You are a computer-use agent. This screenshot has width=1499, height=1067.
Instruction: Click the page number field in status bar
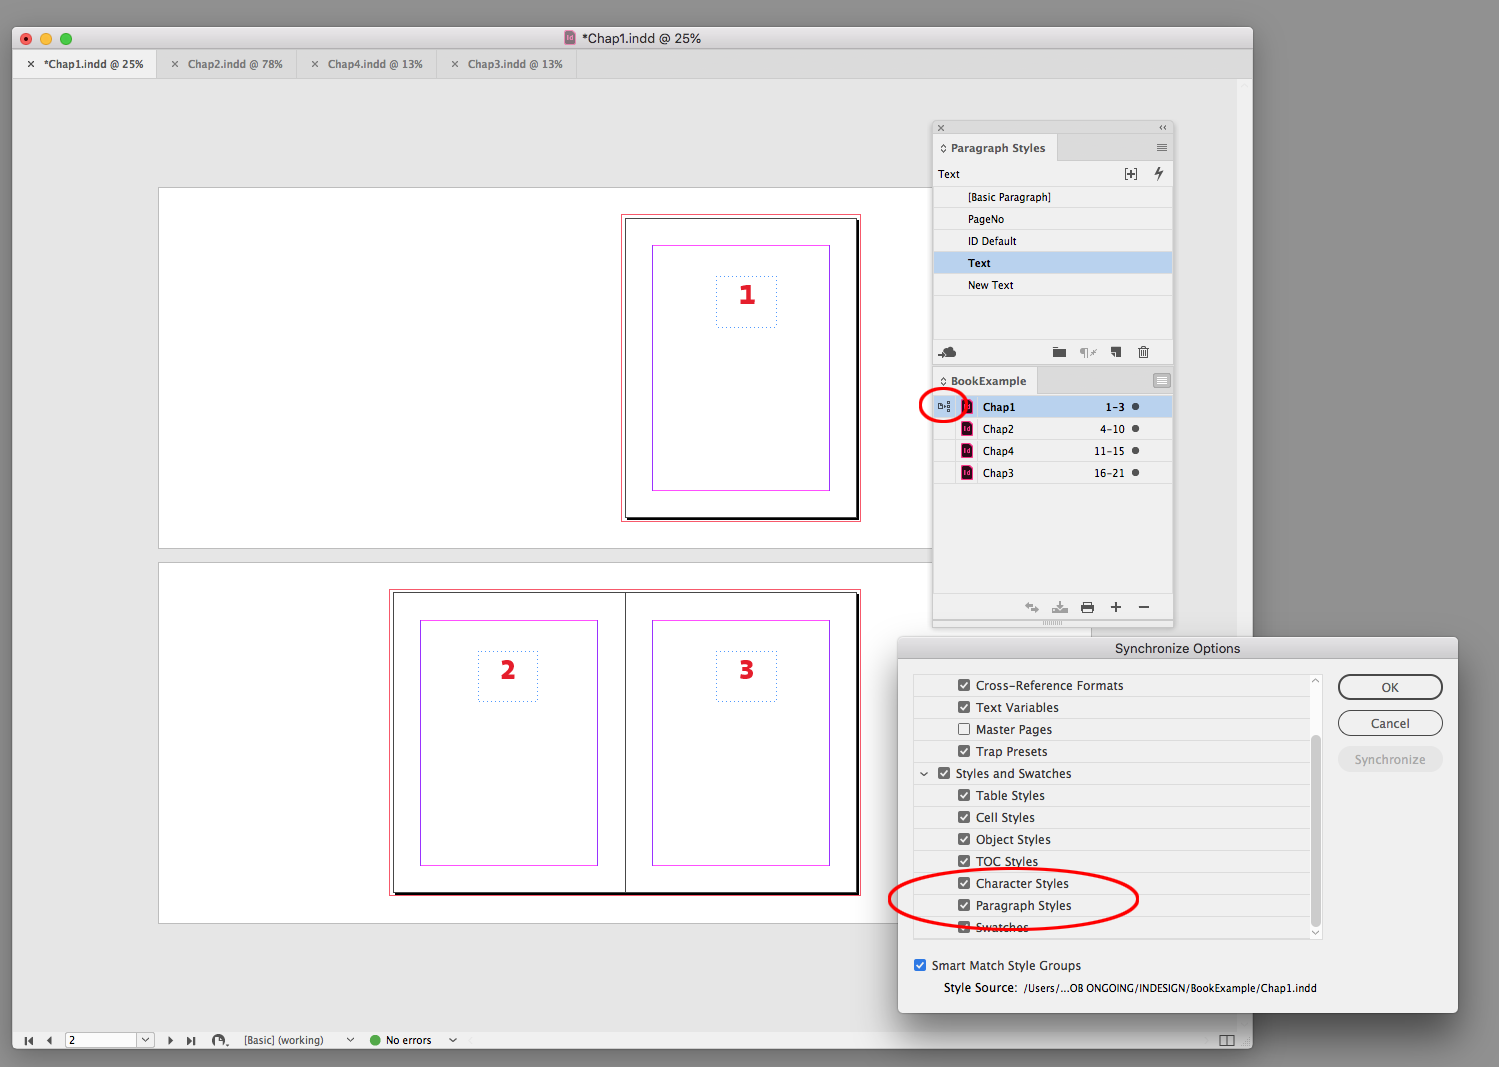coord(101,1041)
